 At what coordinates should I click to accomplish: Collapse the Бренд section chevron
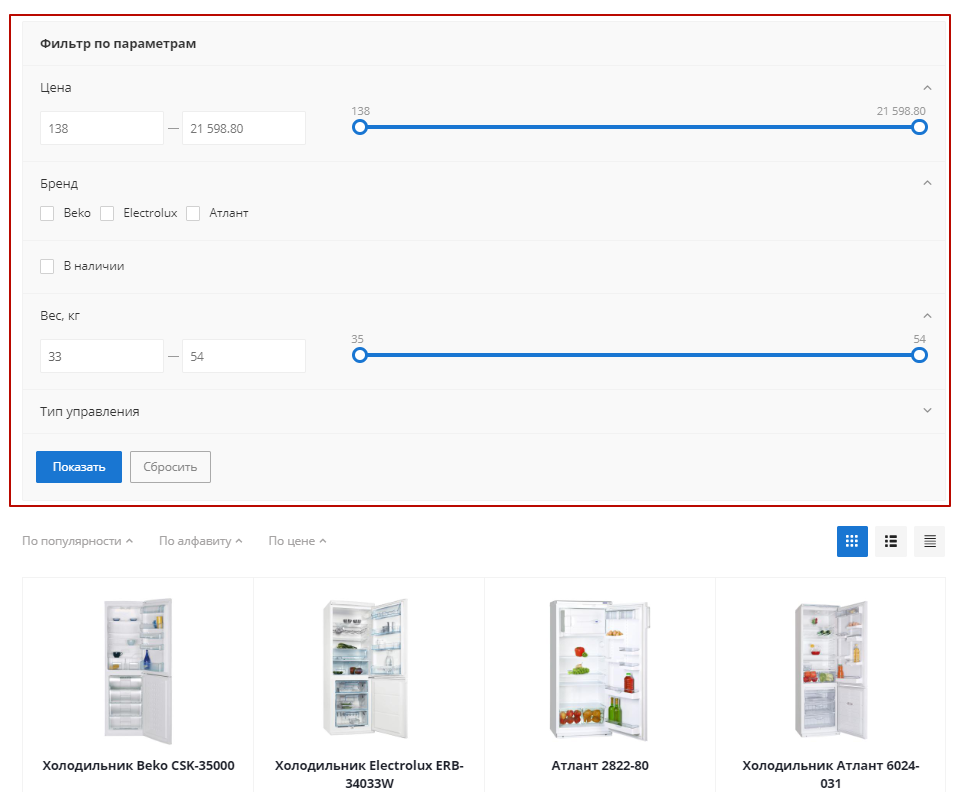tap(927, 183)
